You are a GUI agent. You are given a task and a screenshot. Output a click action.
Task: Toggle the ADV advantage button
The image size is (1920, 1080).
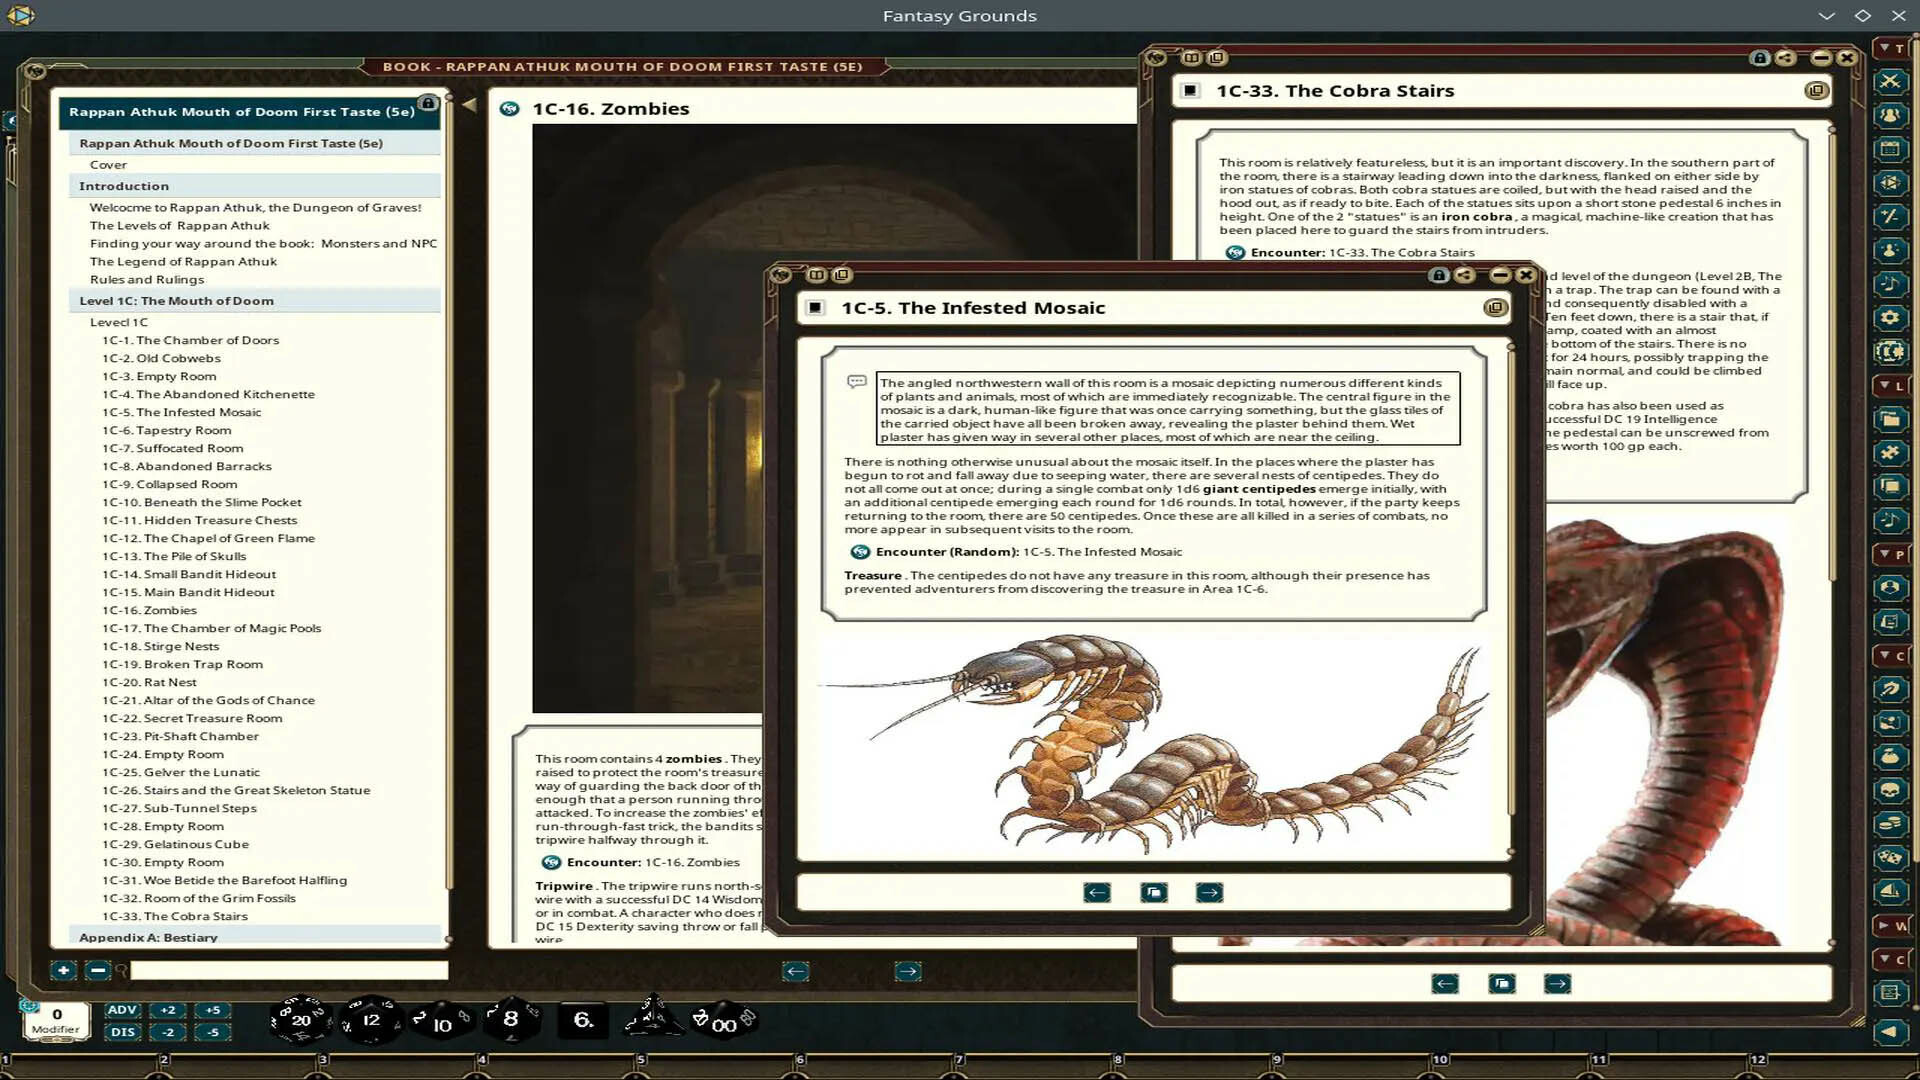[122, 1010]
